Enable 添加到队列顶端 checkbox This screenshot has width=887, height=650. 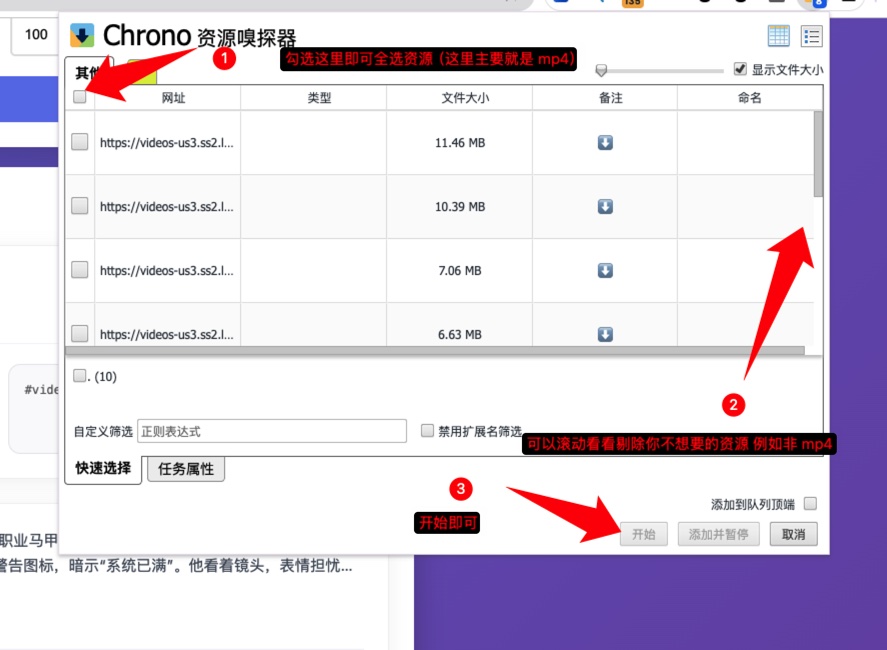click(810, 503)
